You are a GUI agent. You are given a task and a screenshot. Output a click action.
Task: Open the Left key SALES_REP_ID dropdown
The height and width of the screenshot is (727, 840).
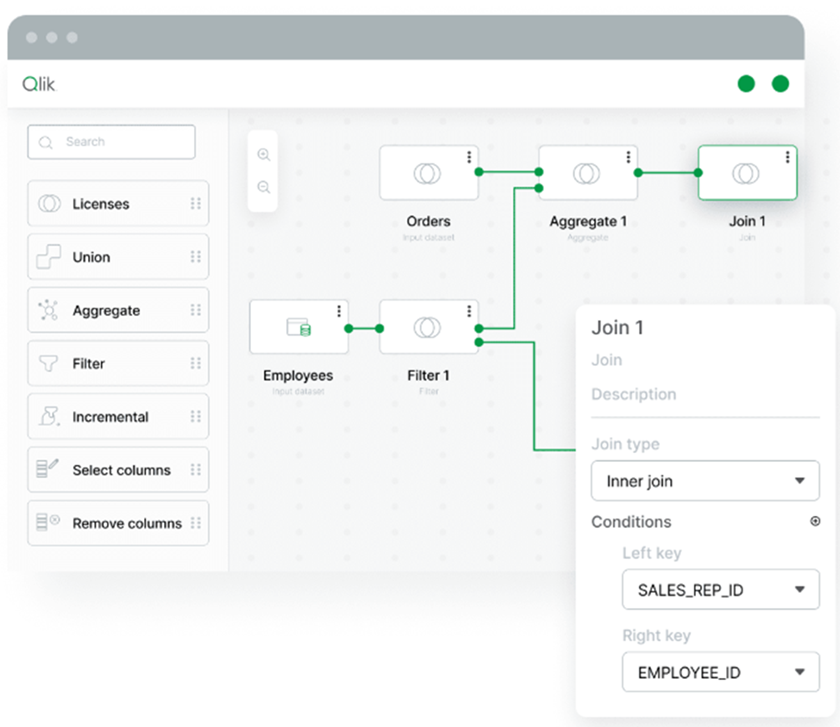point(720,590)
